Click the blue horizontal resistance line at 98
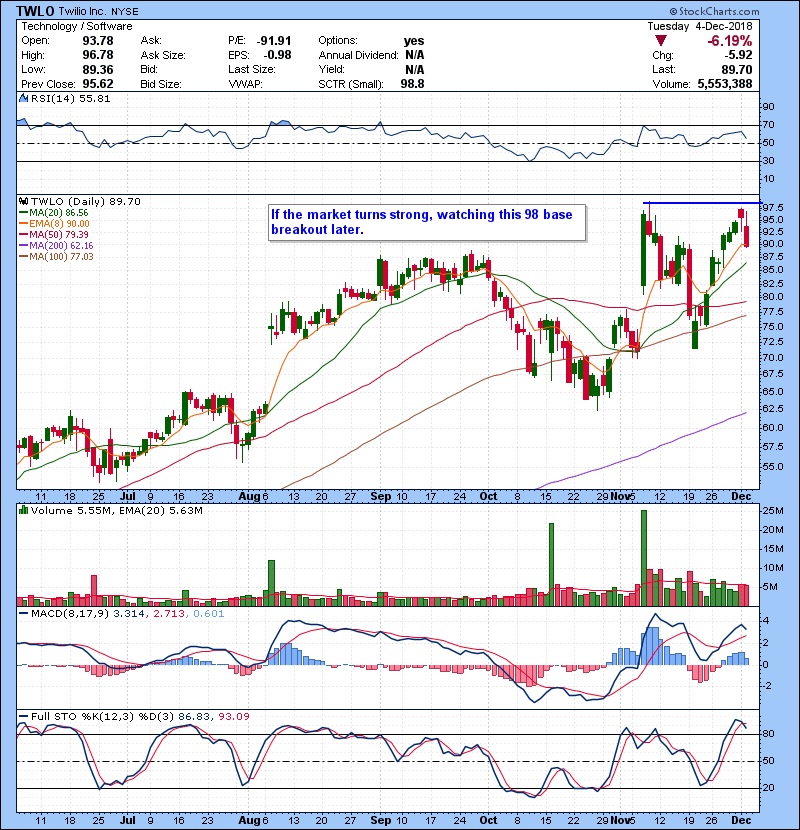Screen dimensions: 800x830 coord(703,203)
